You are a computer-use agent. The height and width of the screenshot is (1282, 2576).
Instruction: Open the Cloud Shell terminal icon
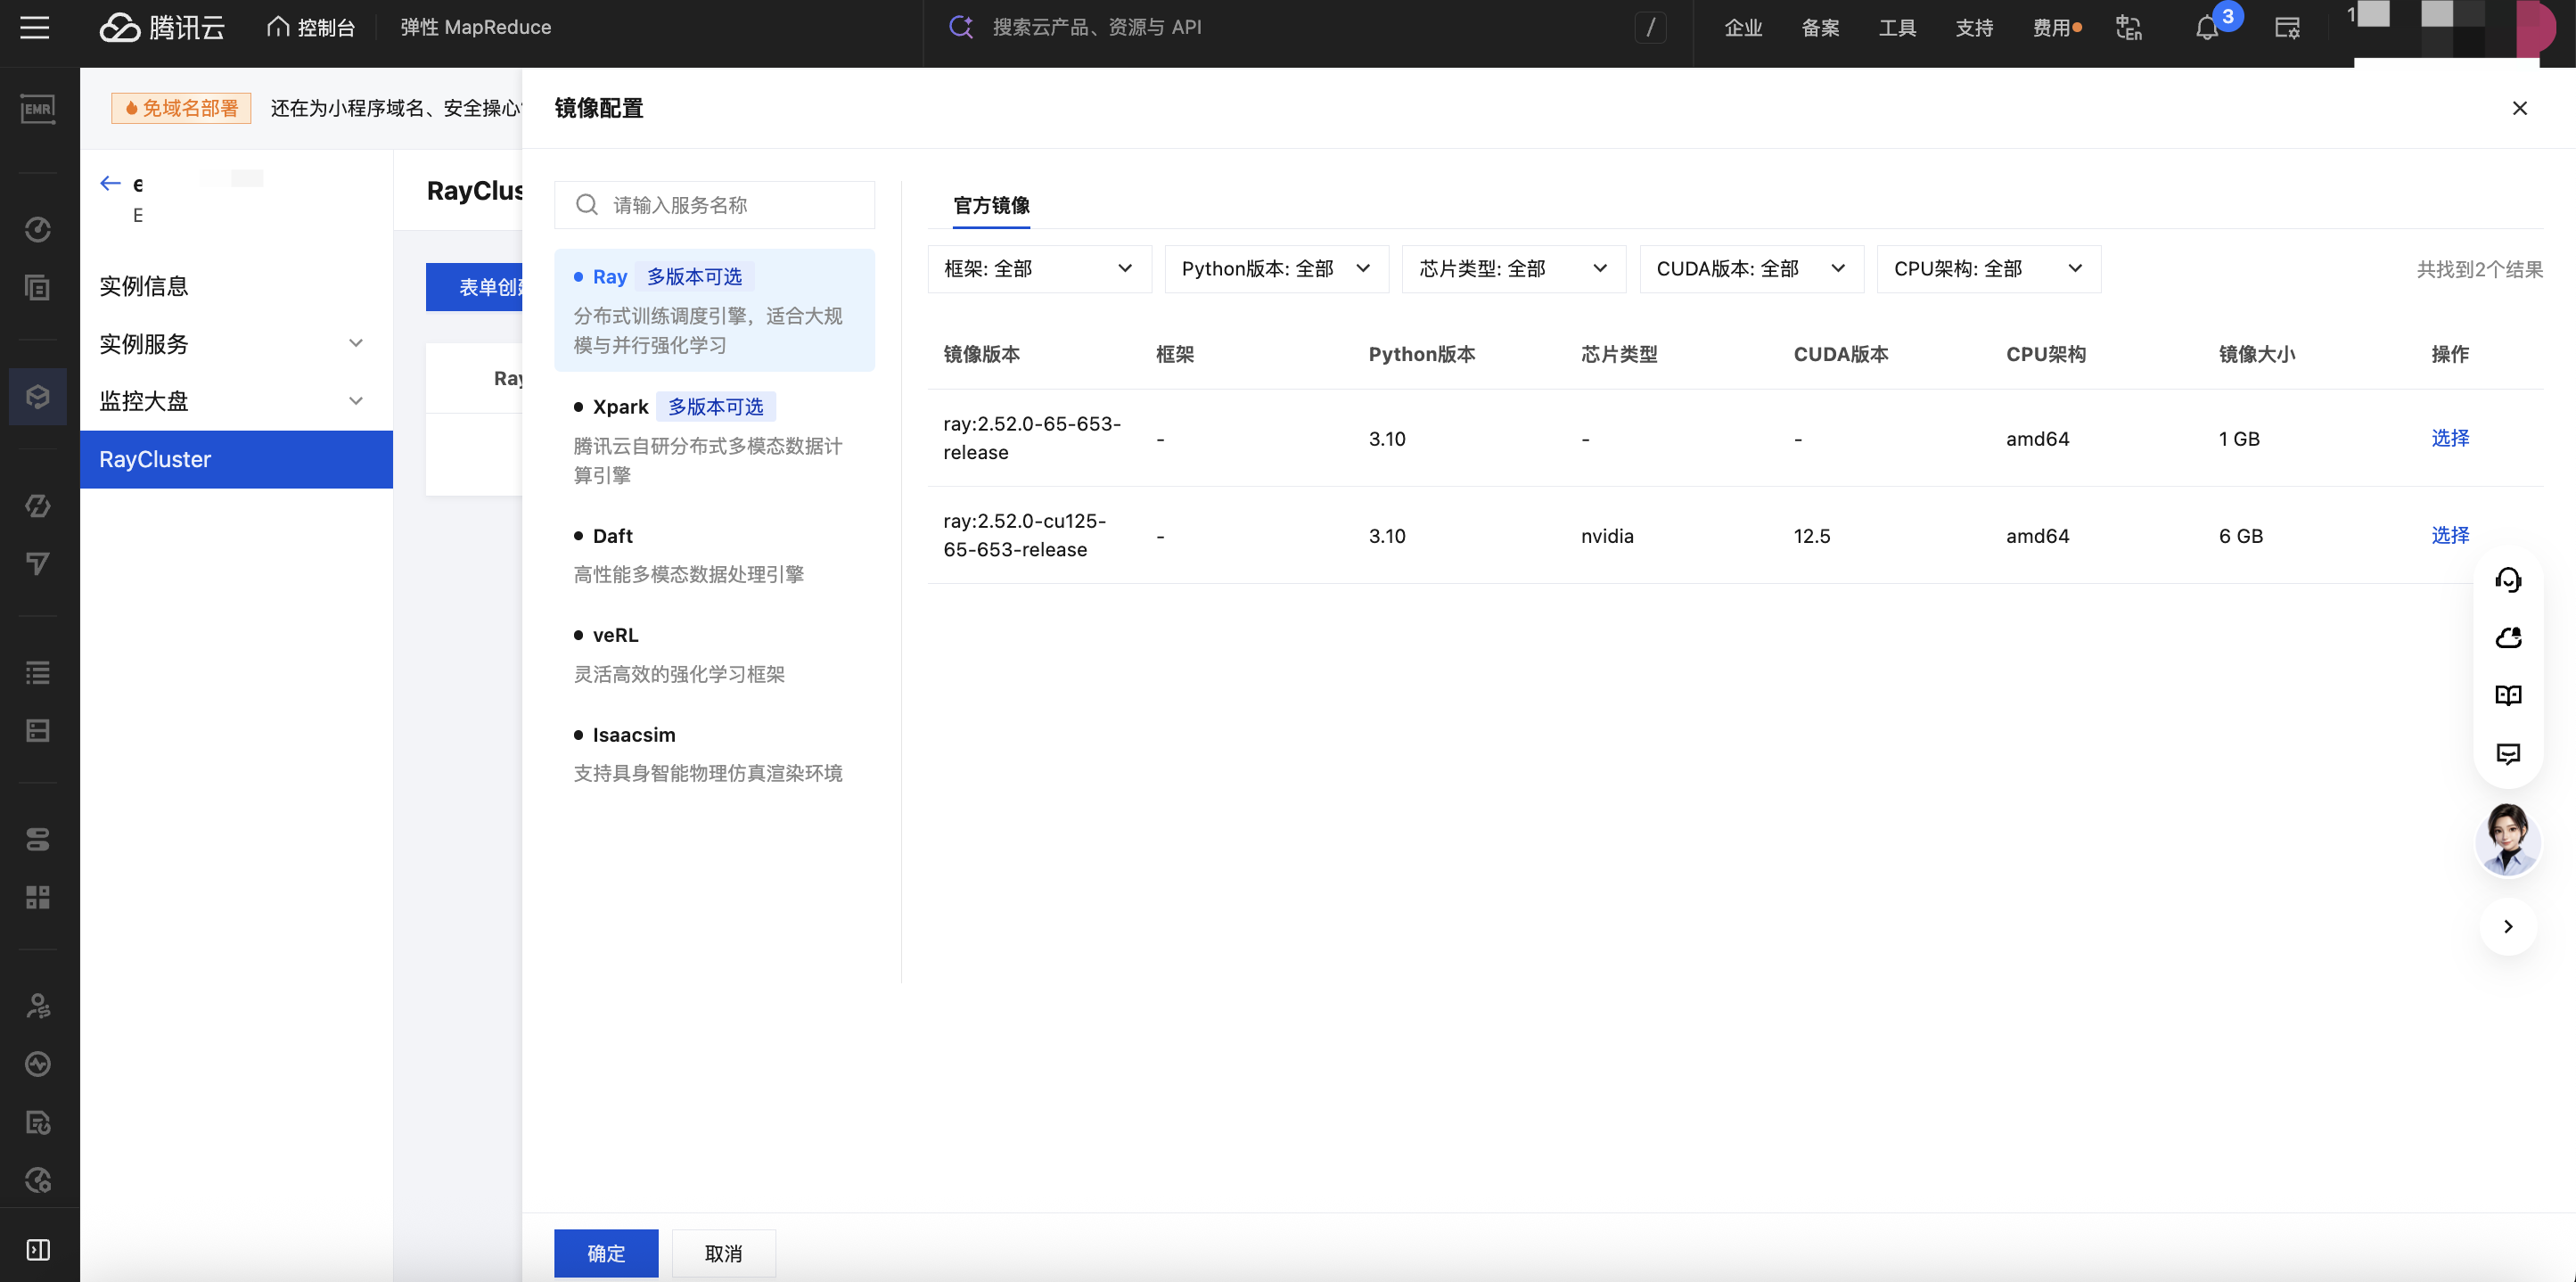(x=2288, y=27)
